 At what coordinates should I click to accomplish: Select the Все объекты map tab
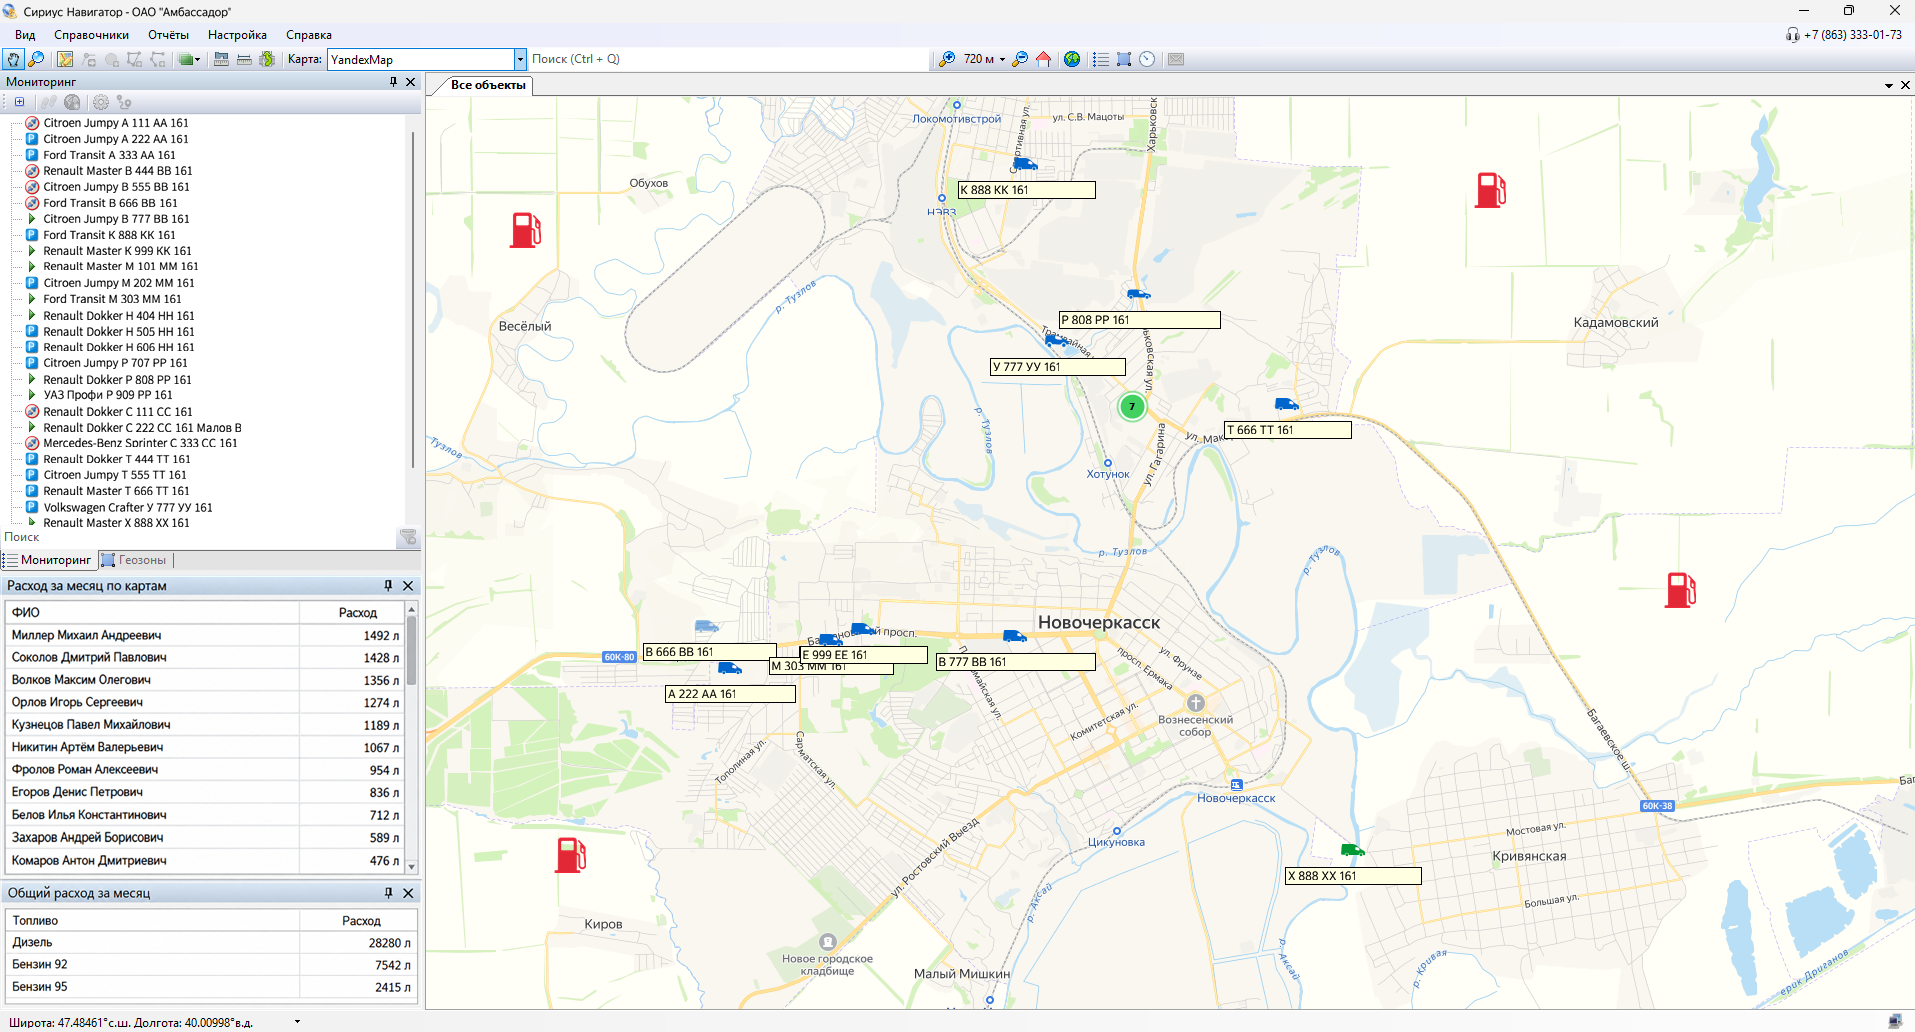(x=487, y=85)
